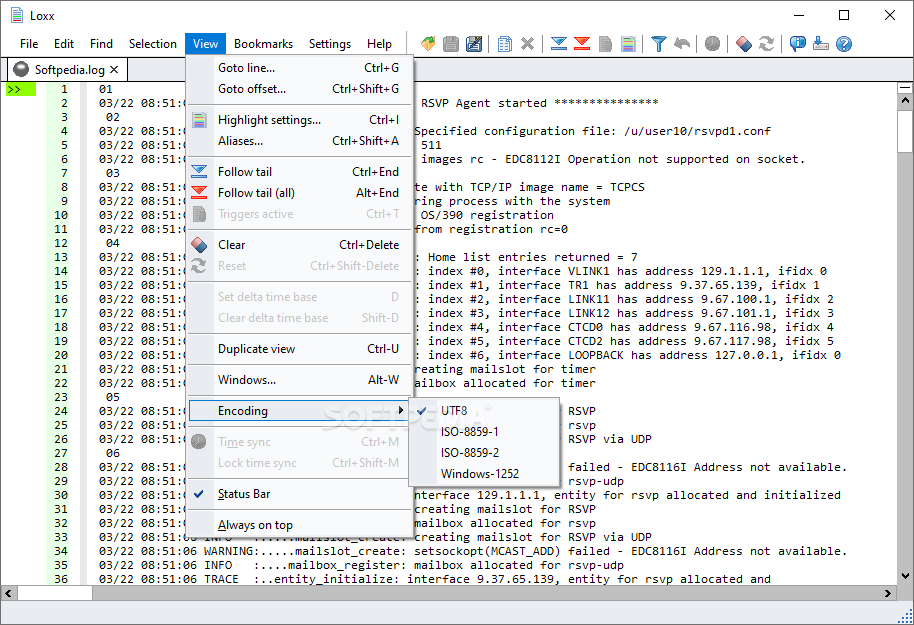Click the Time sync menu entry
This screenshot has width=914, height=625.
[x=300, y=442]
